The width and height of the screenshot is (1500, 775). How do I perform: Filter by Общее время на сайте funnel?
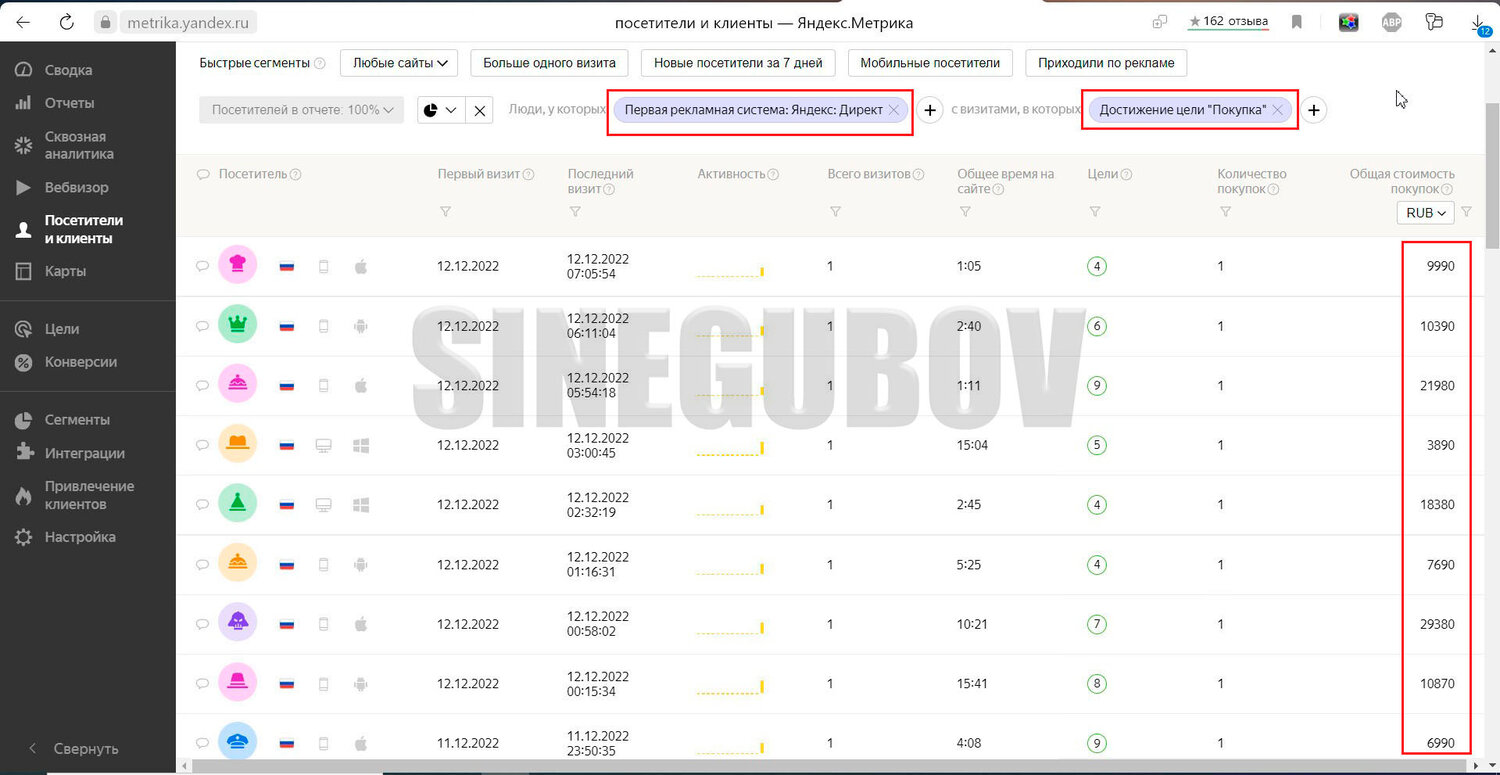[965, 211]
